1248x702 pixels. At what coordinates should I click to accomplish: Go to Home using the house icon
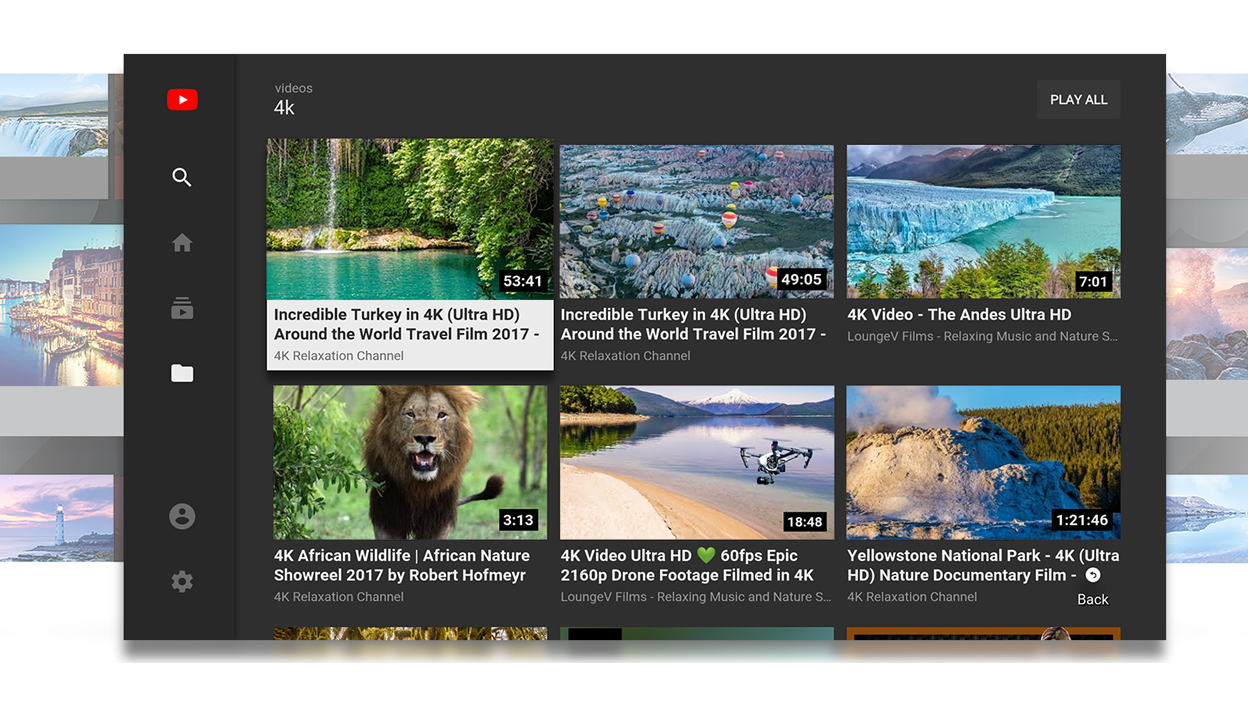182,243
